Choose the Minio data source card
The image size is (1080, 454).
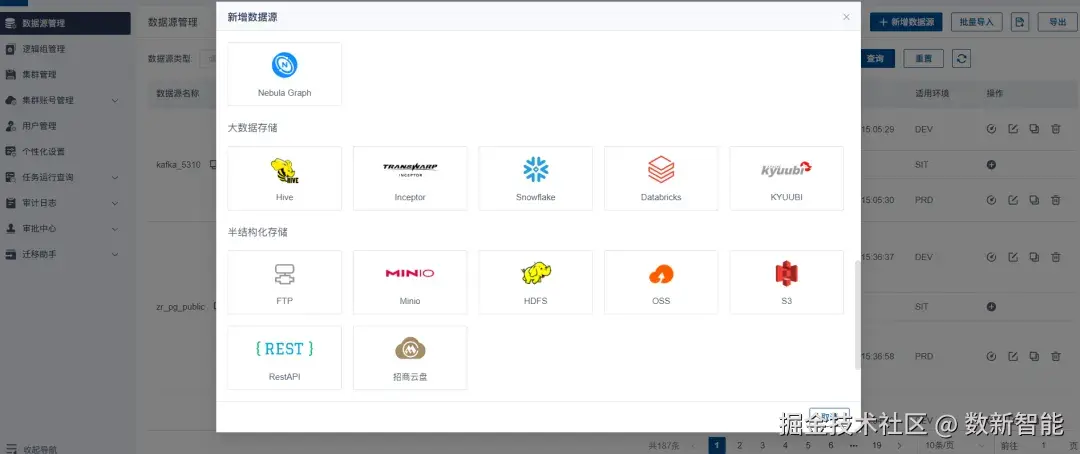point(410,282)
